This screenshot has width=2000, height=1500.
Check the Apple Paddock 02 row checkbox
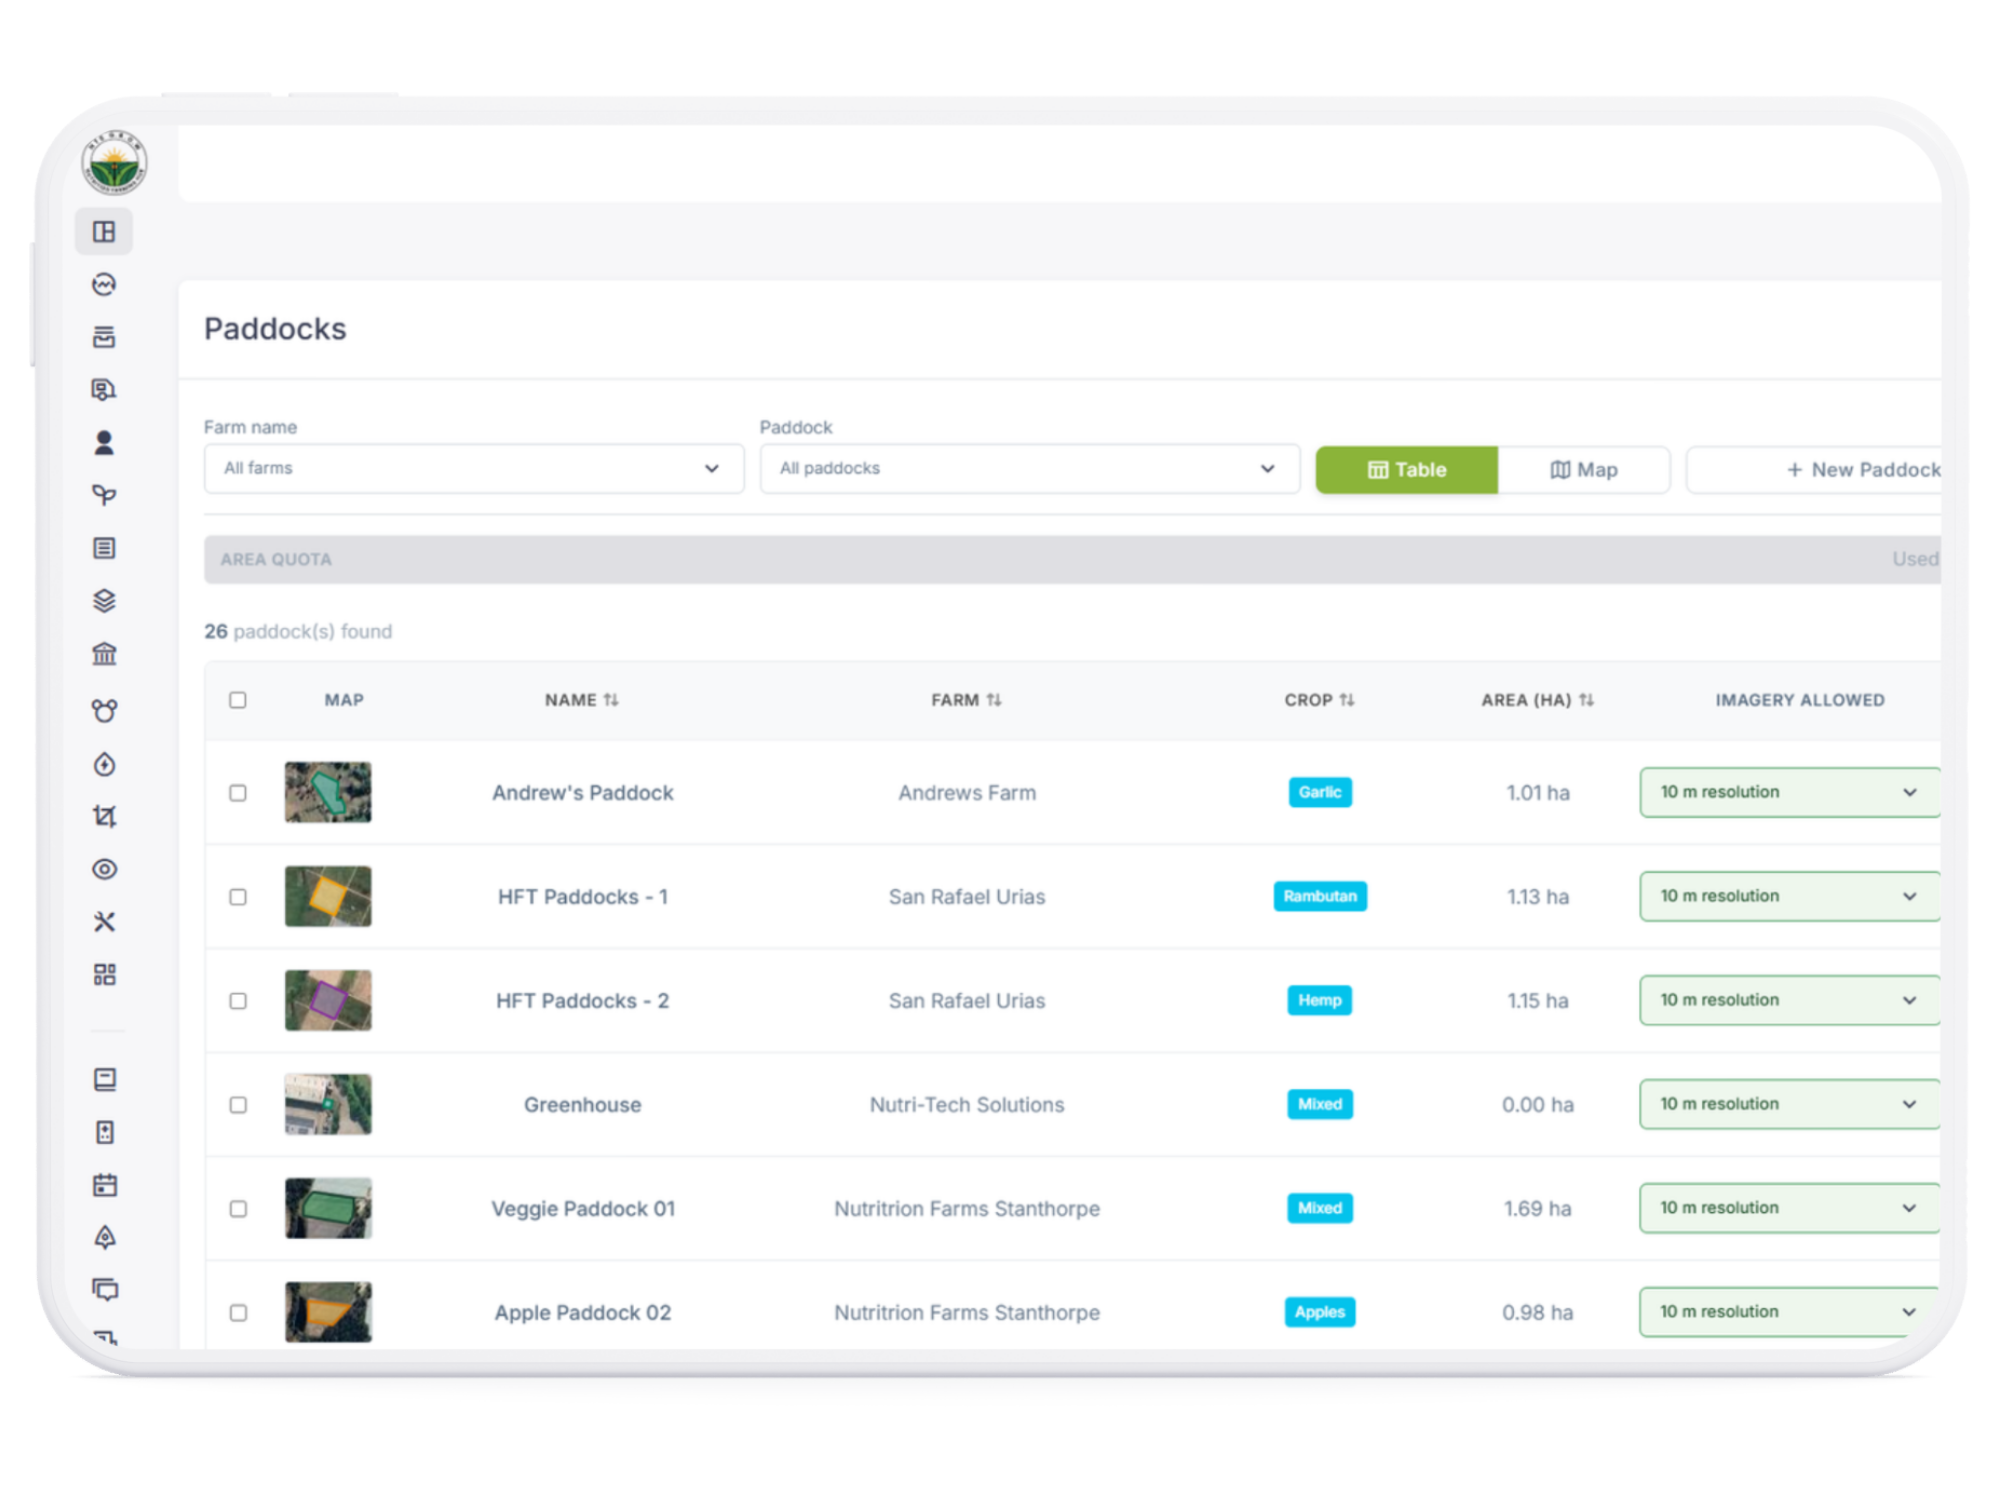click(x=238, y=1313)
